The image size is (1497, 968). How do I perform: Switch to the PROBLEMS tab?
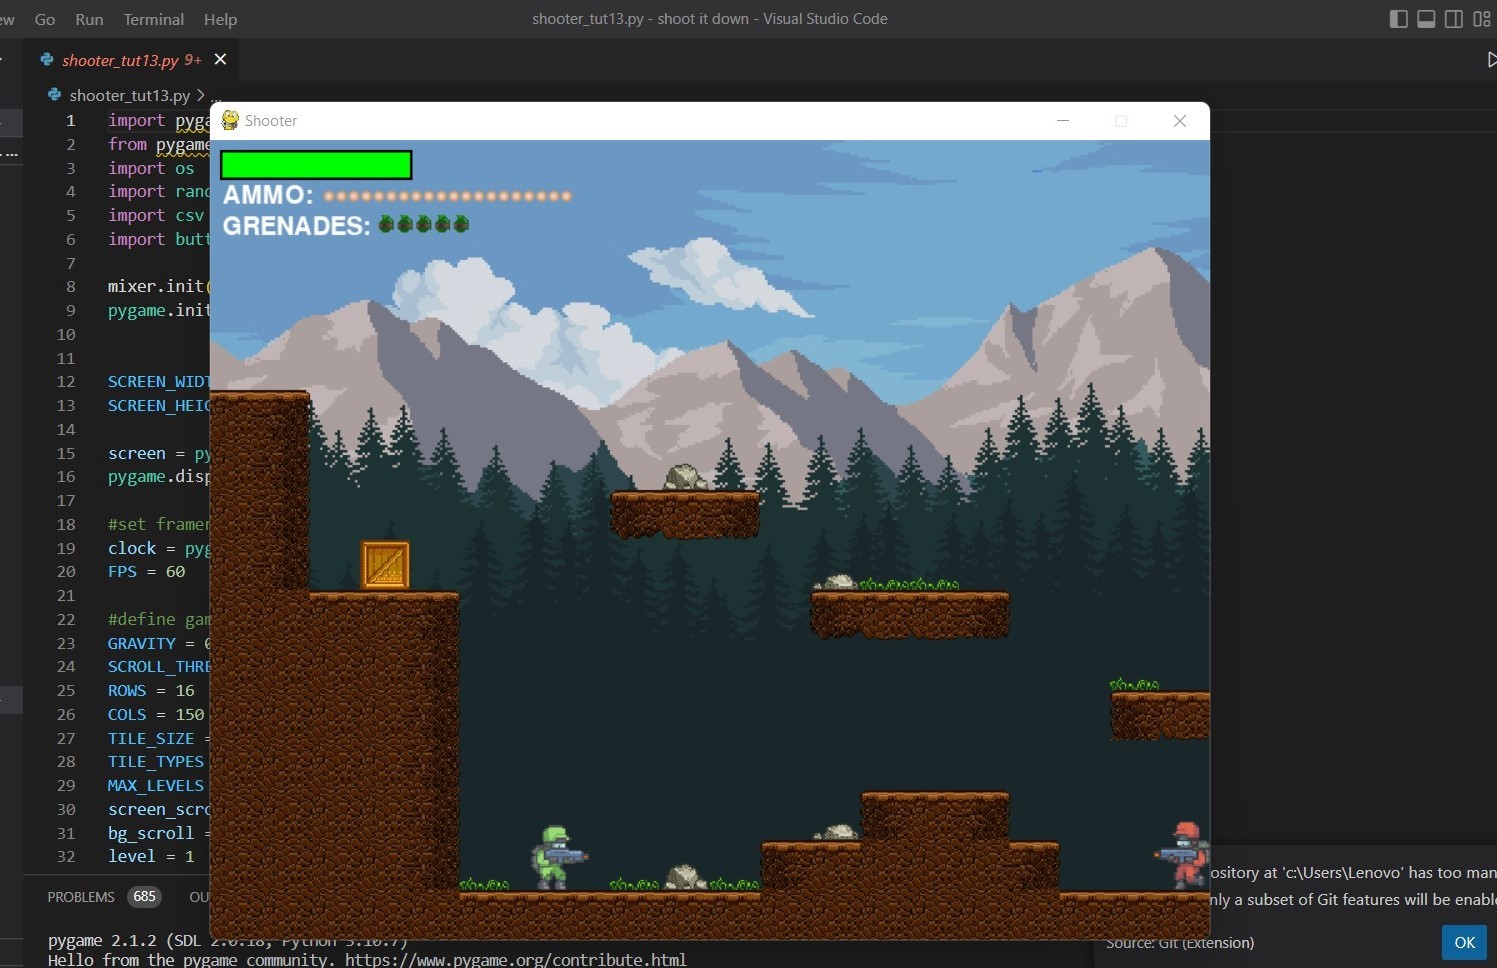pyautogui.click(x=81, y=896)
